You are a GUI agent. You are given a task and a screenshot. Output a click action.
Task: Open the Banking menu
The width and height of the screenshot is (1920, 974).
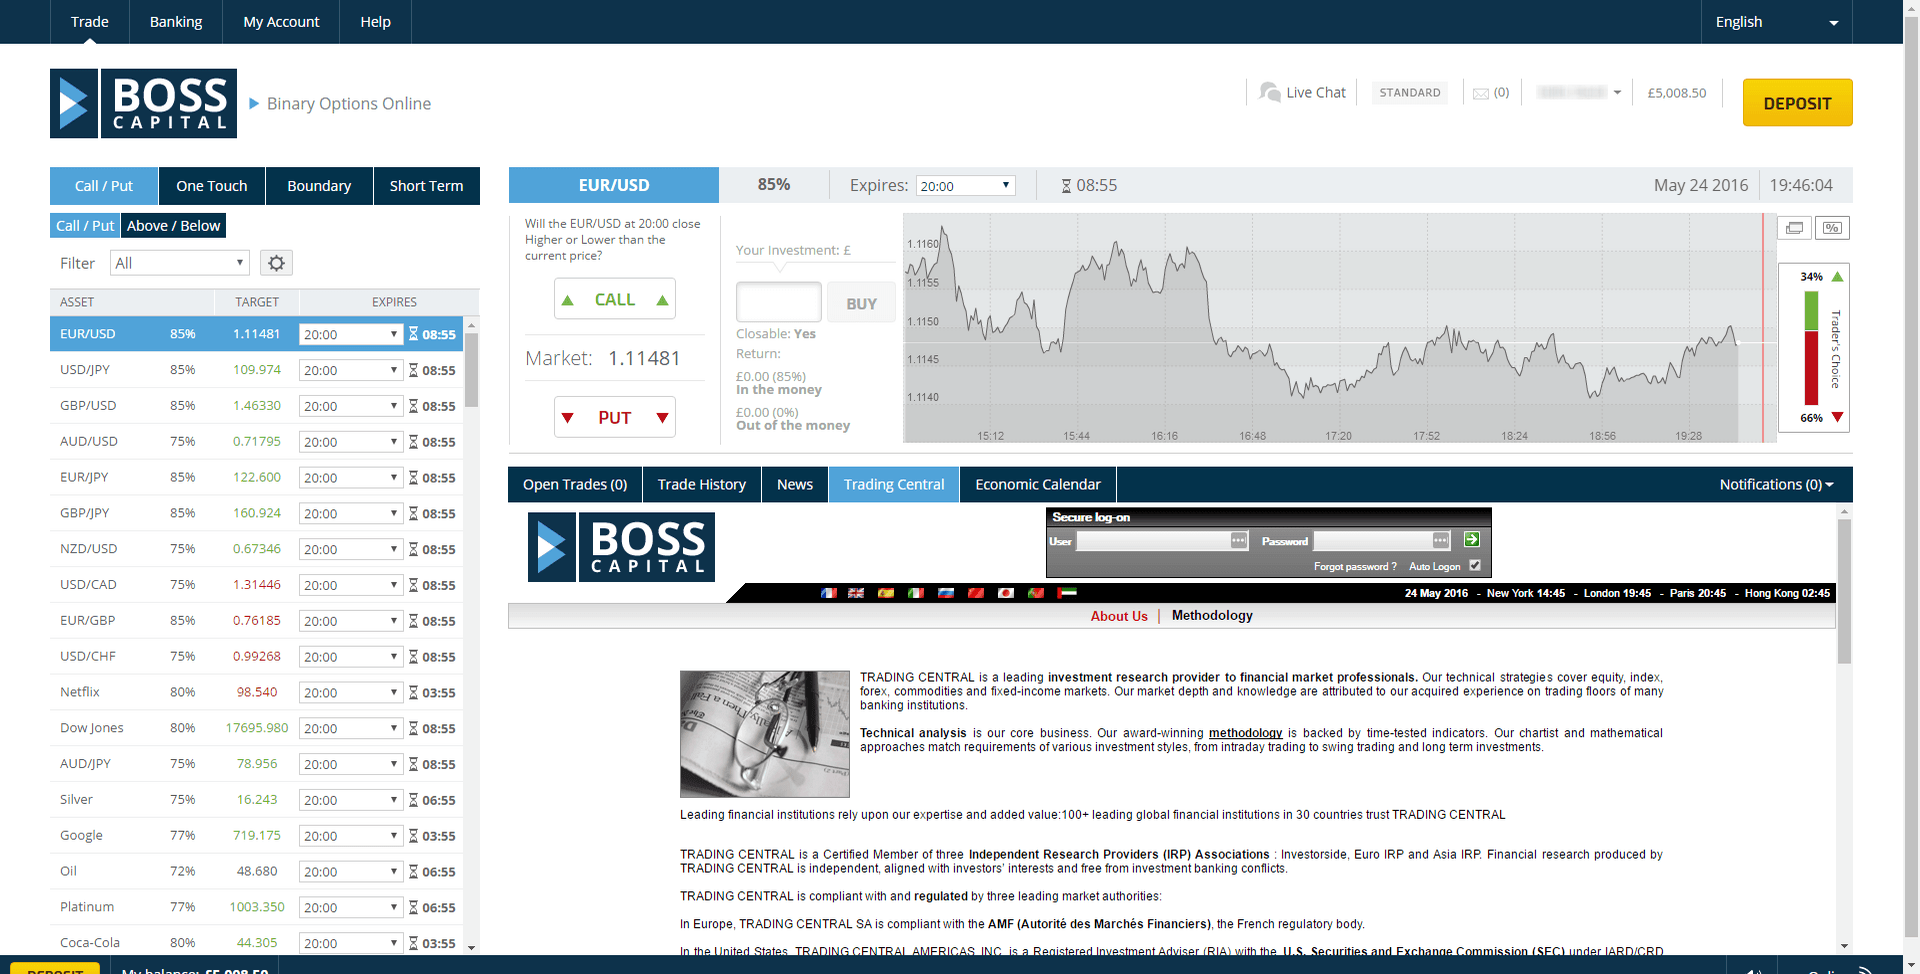[176, 22]
